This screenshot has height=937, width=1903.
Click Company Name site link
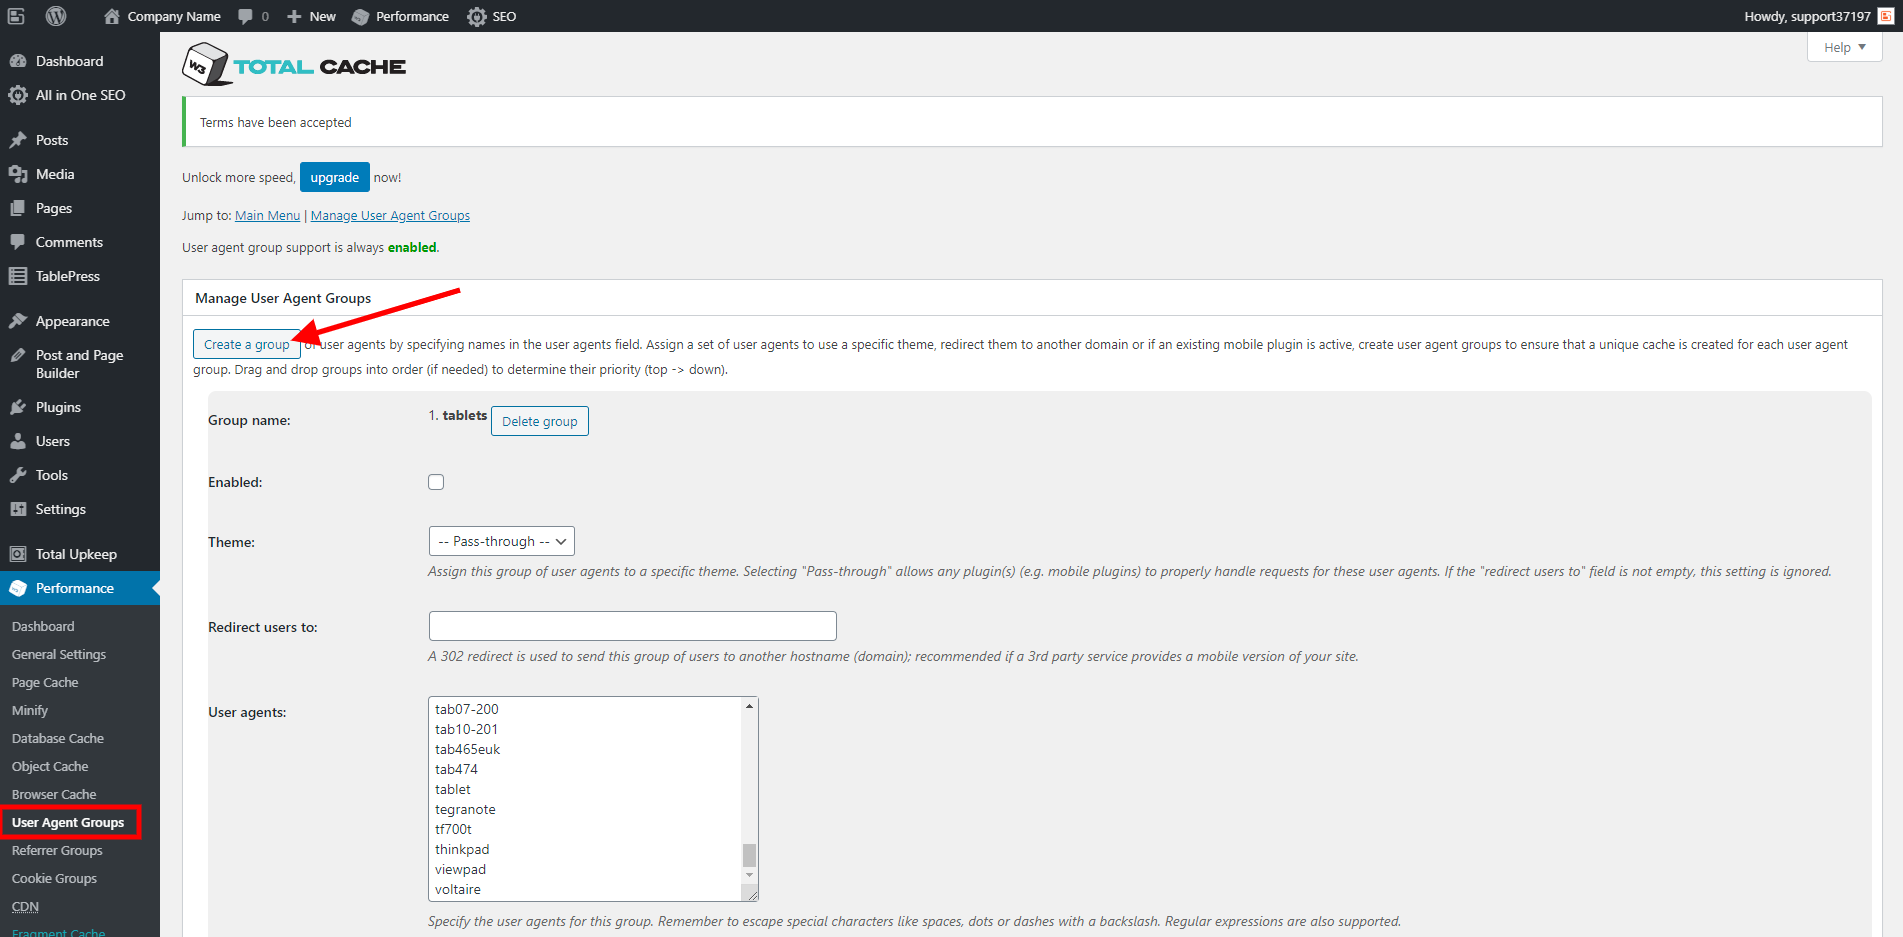pos(174,16)
